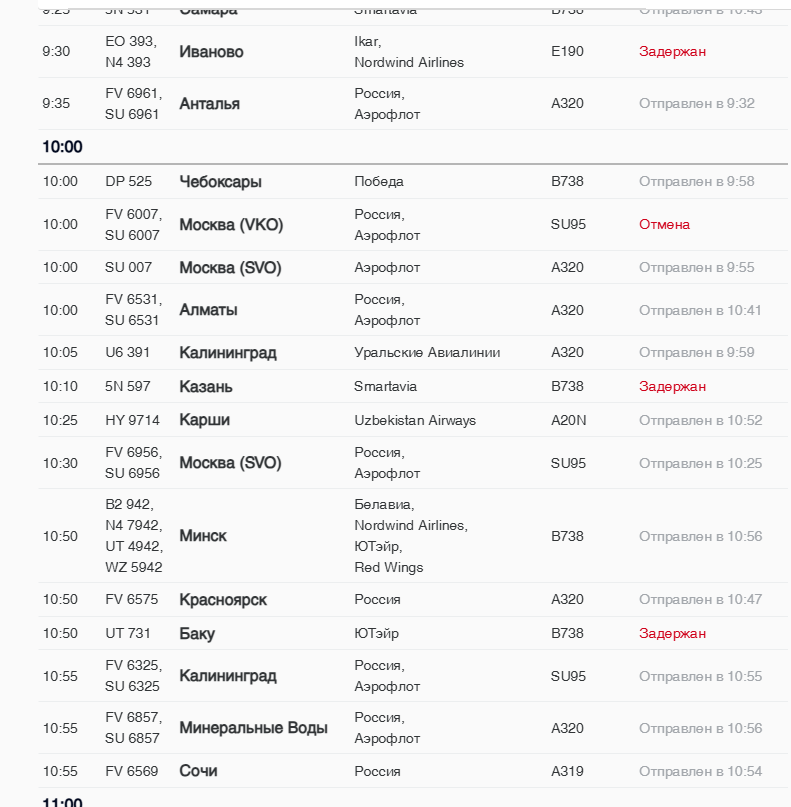Click flight number DP 525
The image size is (791, 807).
(x=129, y=182)
